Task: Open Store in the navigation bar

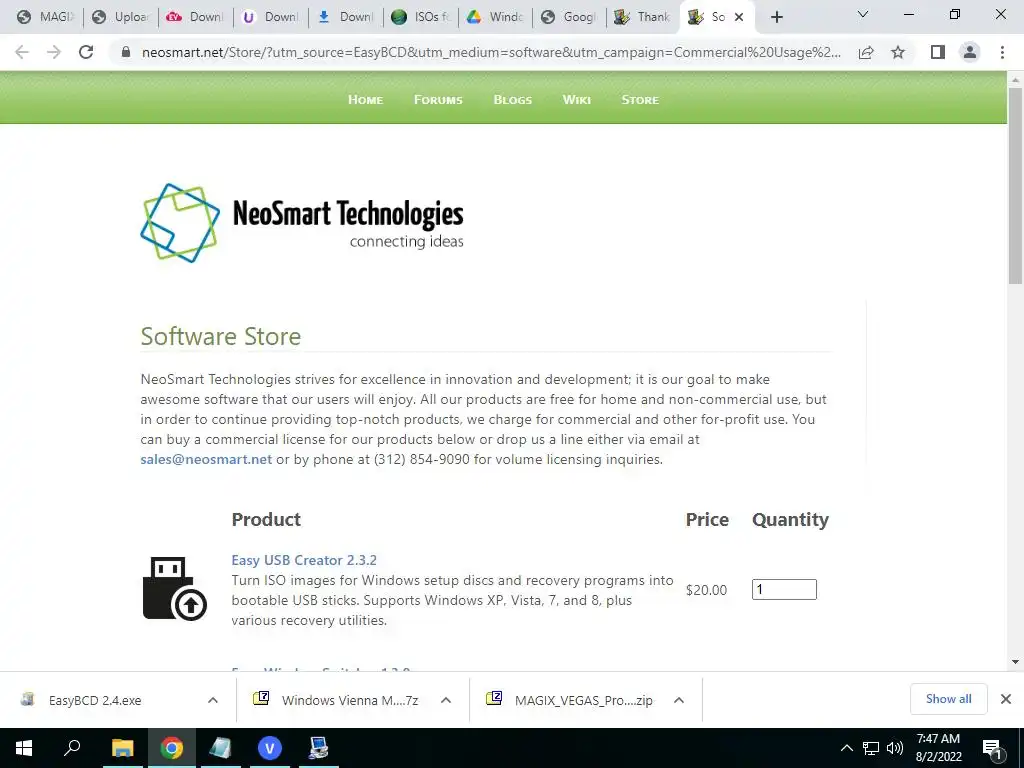Action: pyautogui.click(x=640, y=100)
